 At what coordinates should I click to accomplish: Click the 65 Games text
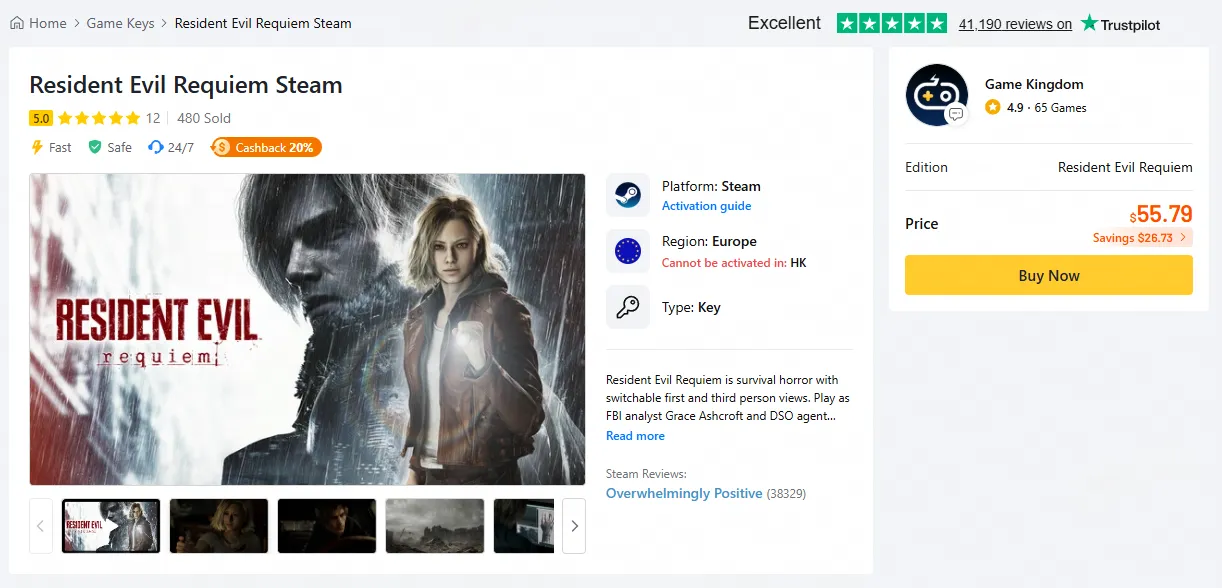(x=1060, y=107)
